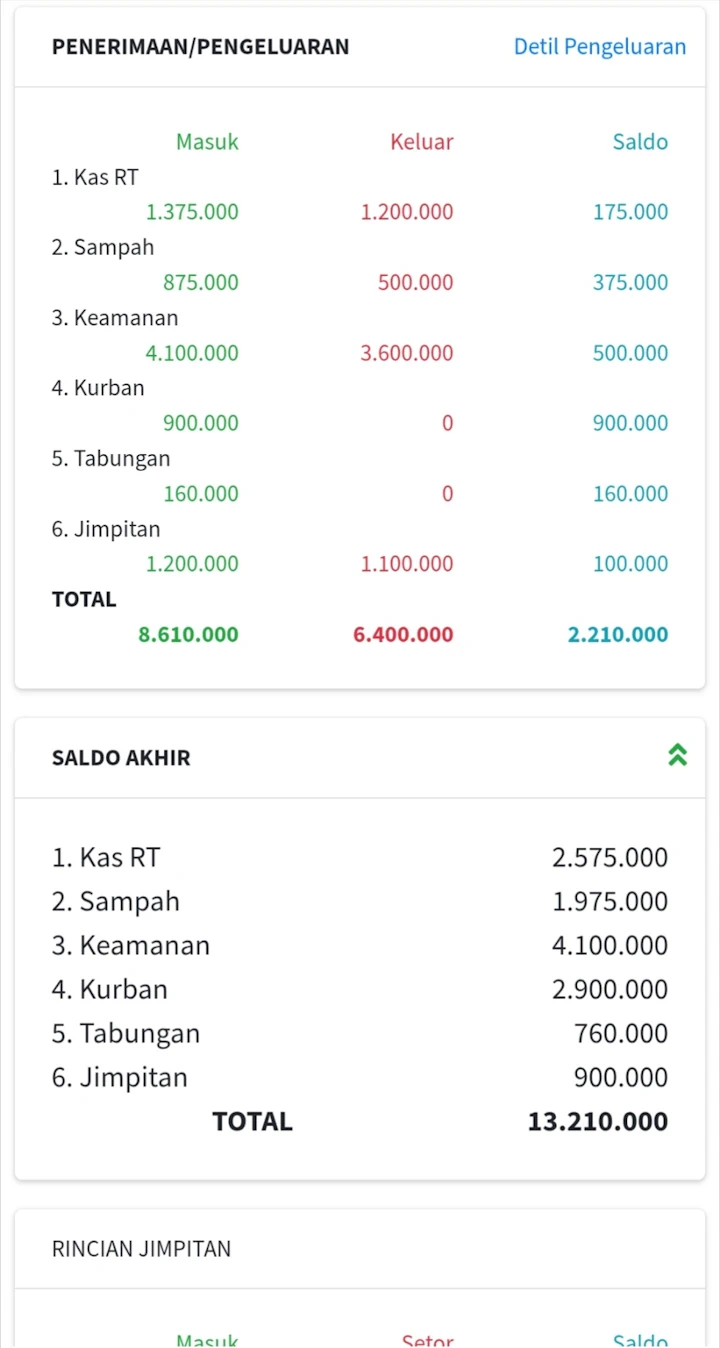720x1348 pixels.
Task: Collapse the Saldo Akhir section with the double chevron
Action: pyautogui.click(x=677, y=756)
